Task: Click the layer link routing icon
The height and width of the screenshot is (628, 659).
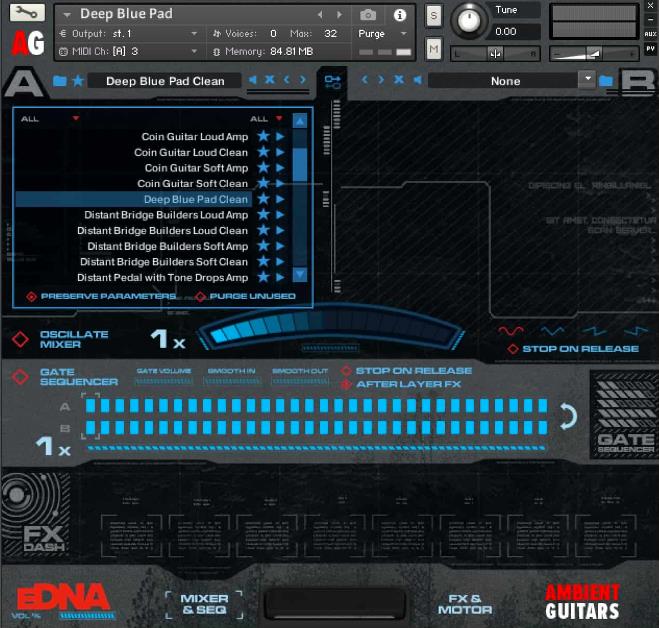Action: tap(332, 82)
